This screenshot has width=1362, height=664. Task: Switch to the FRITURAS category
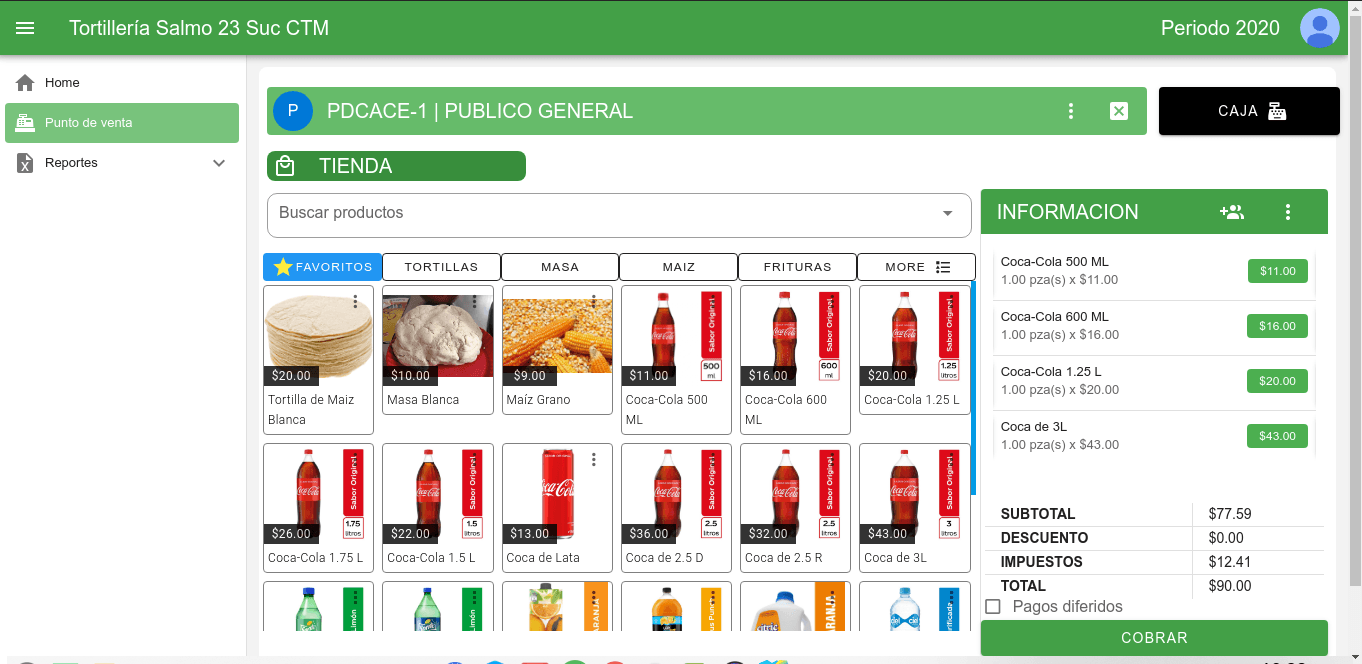tap(798, 267)
